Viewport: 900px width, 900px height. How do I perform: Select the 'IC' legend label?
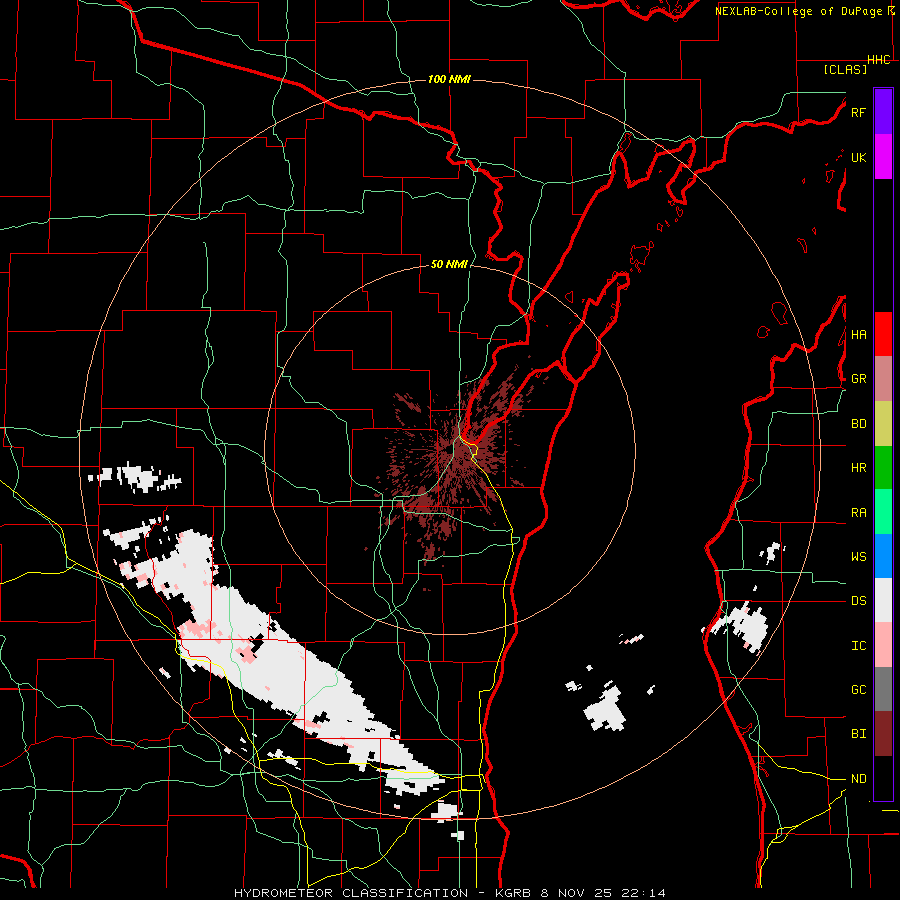858,646
